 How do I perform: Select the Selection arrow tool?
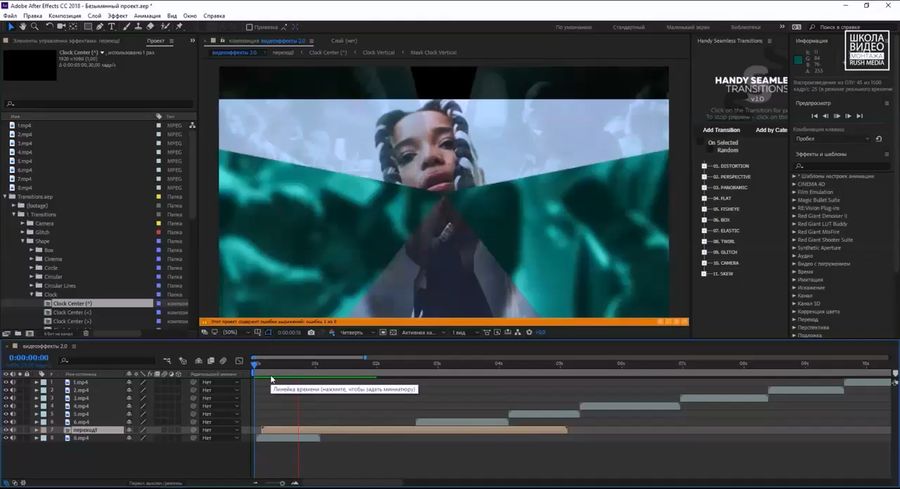[11, 26]
